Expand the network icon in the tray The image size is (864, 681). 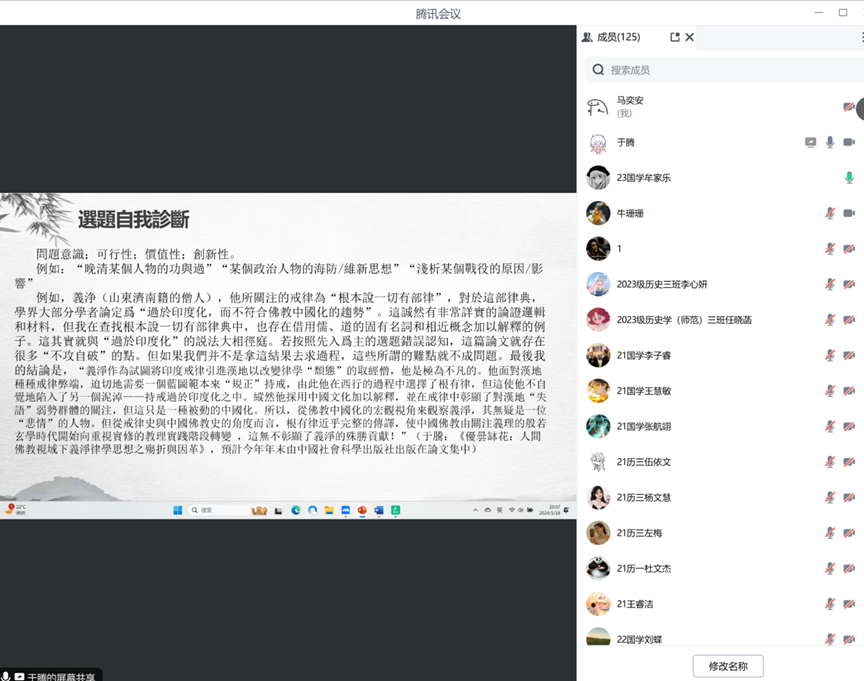pos(512,512)
